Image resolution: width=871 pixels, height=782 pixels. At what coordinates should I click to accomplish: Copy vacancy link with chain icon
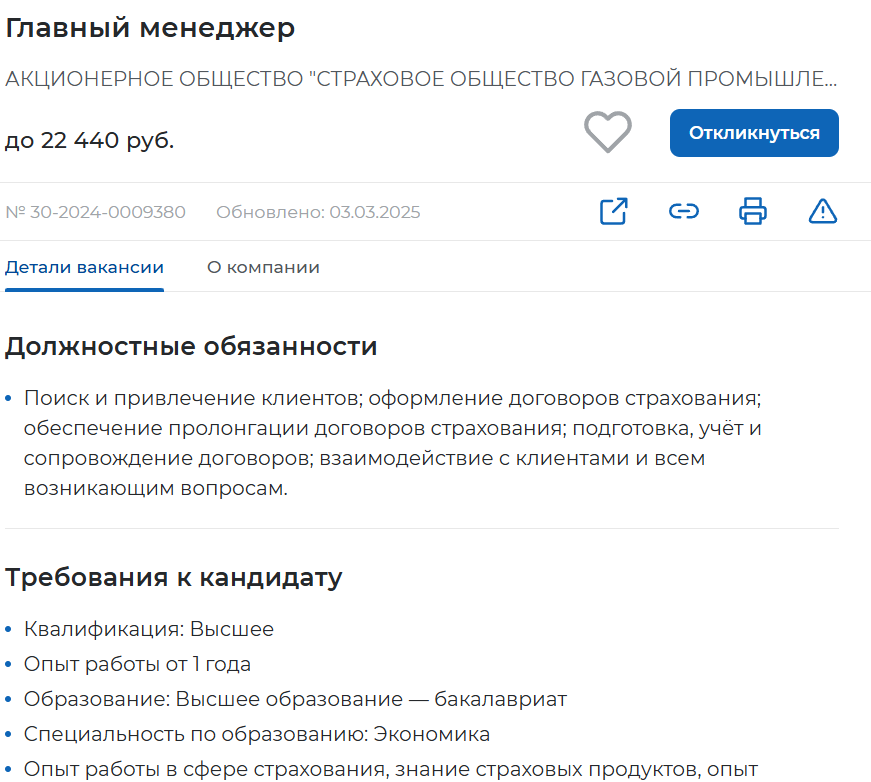click(x=683, y=212)
